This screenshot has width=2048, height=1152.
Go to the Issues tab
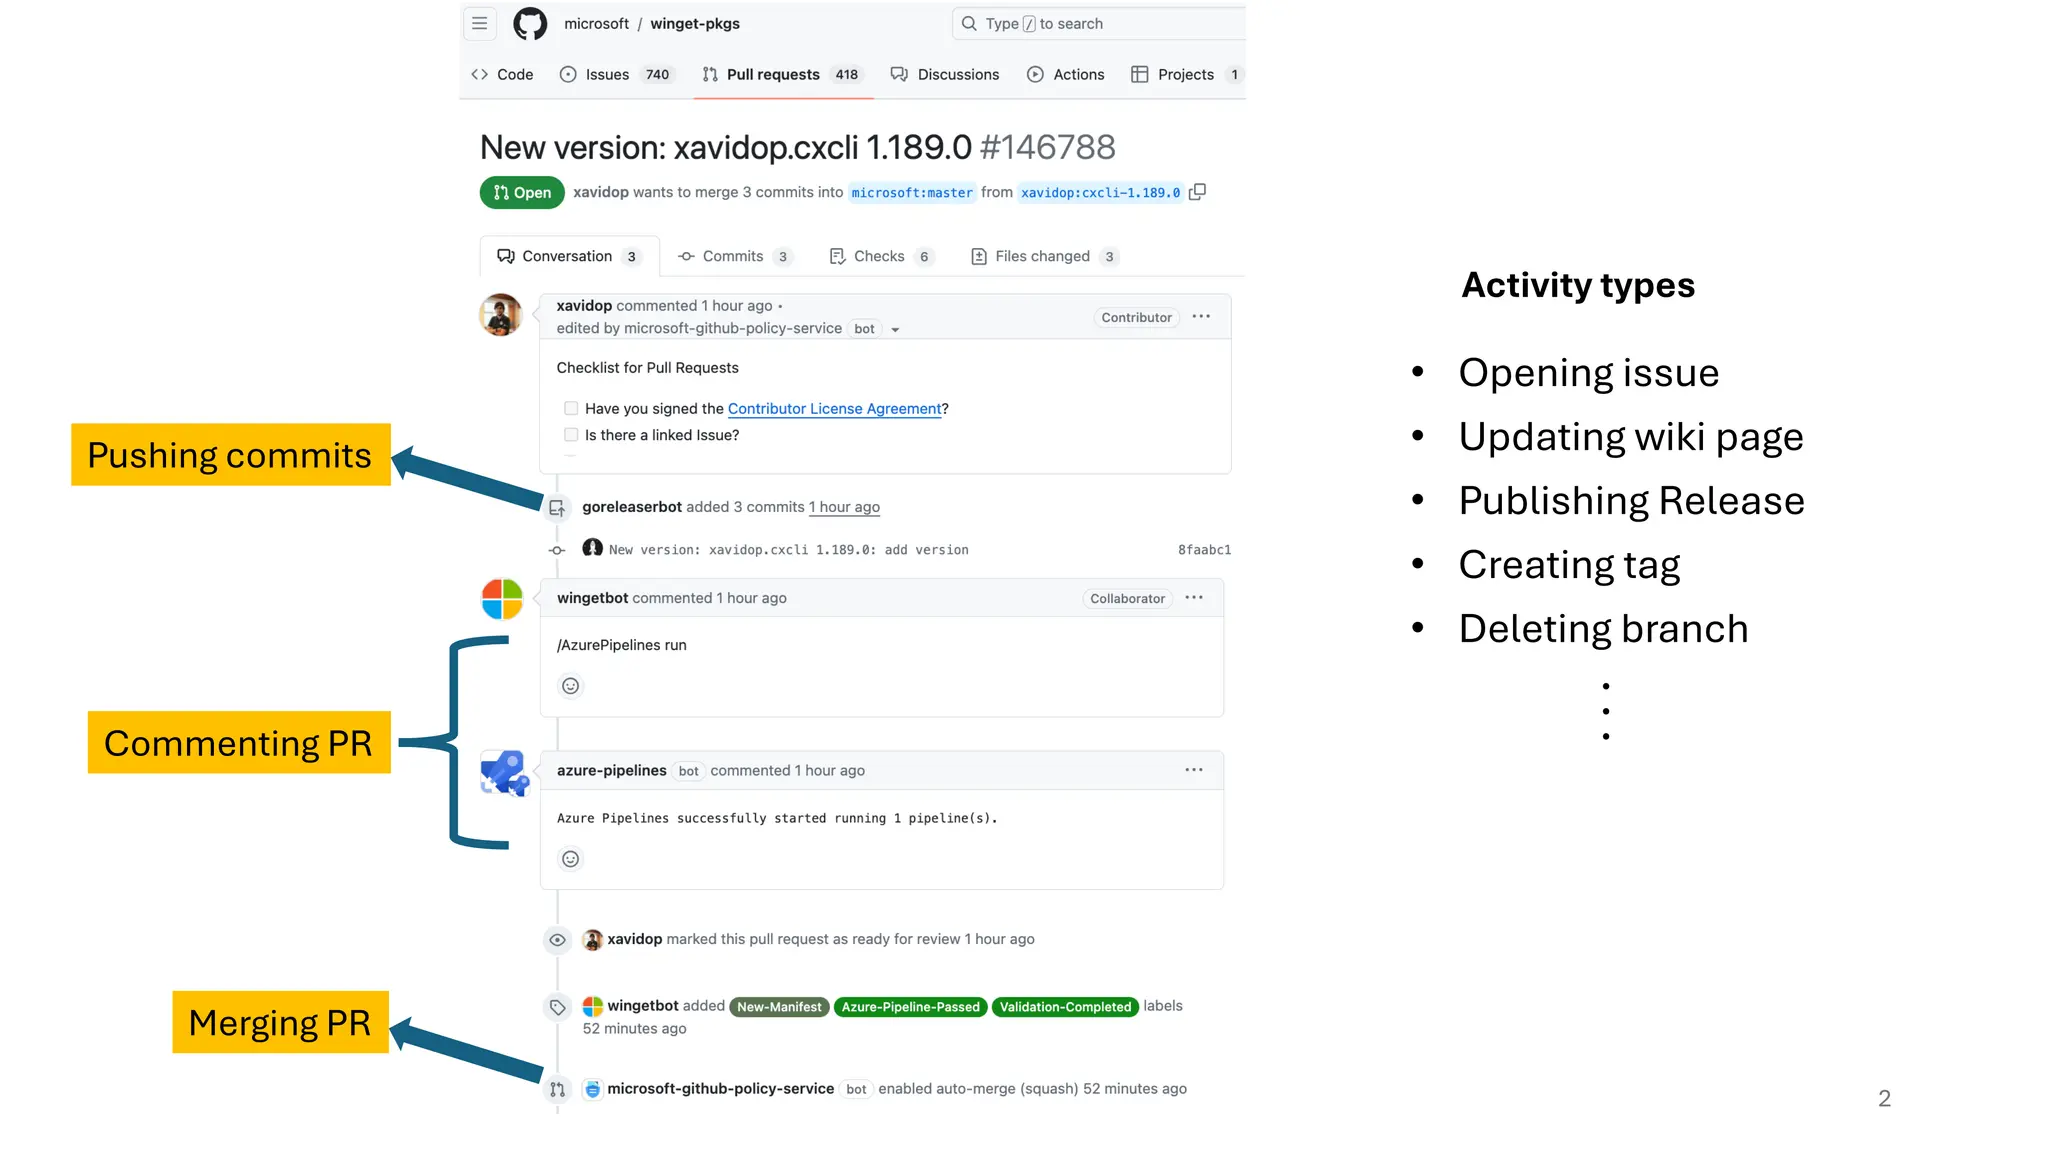point(607,74)
